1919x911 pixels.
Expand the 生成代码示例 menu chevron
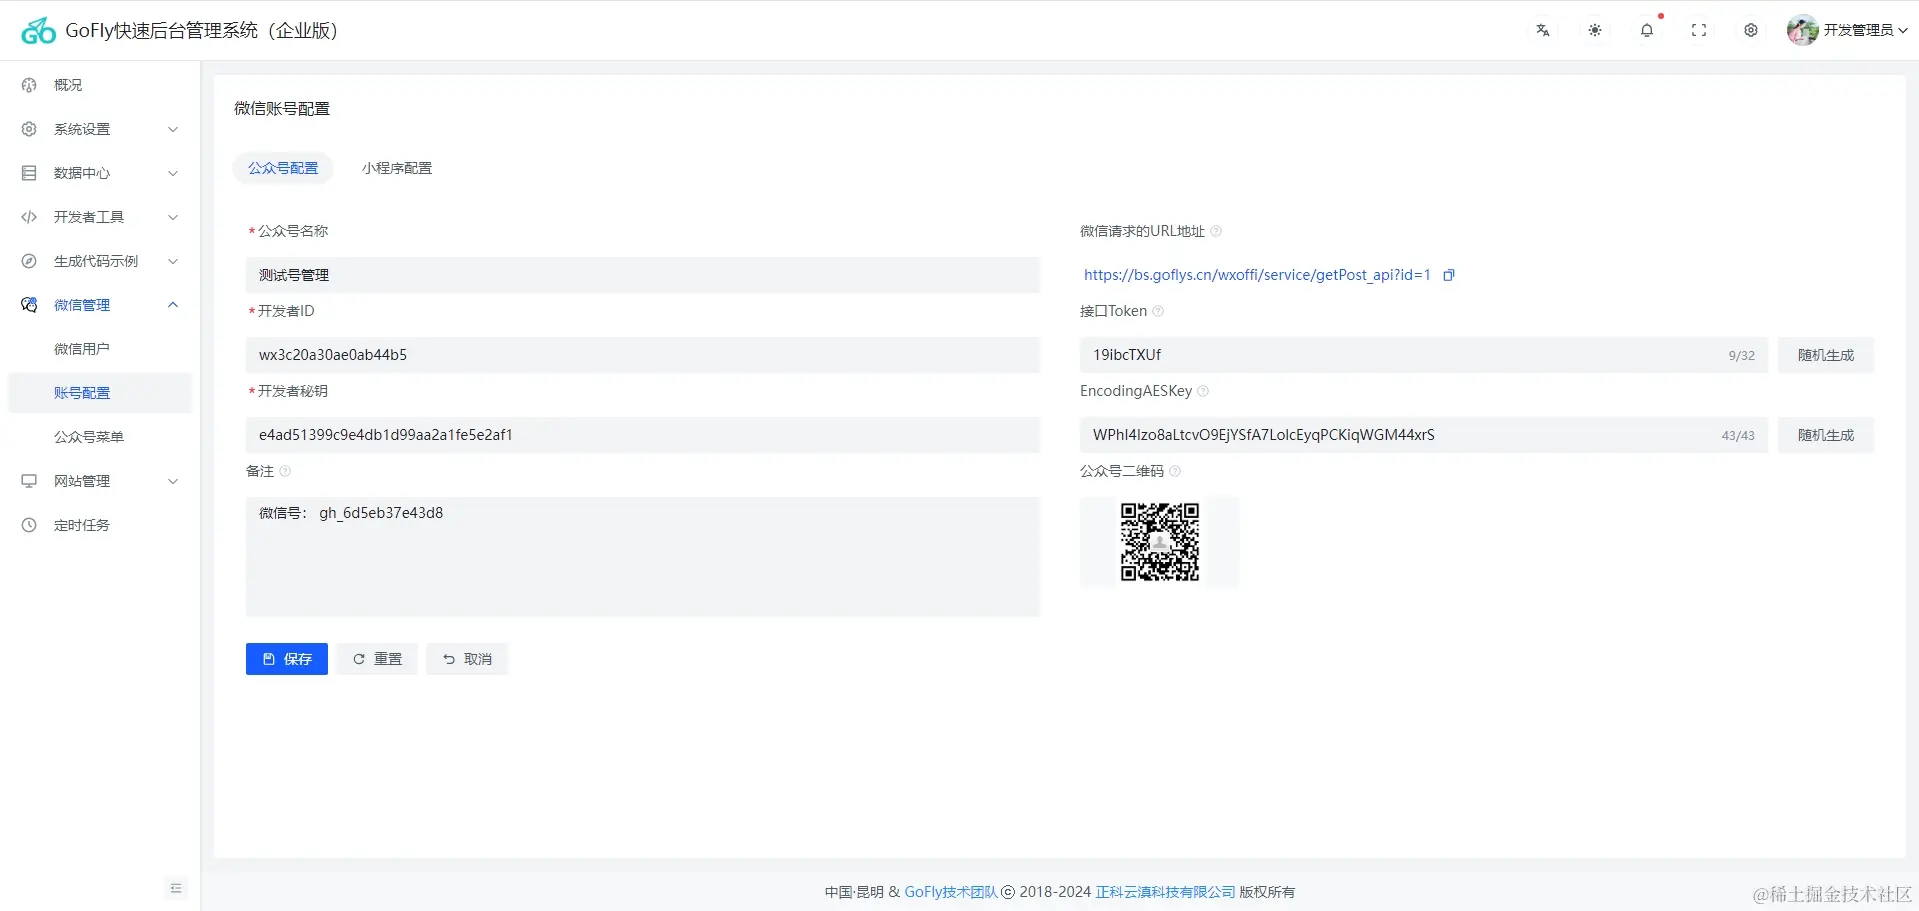pos(173,261)
